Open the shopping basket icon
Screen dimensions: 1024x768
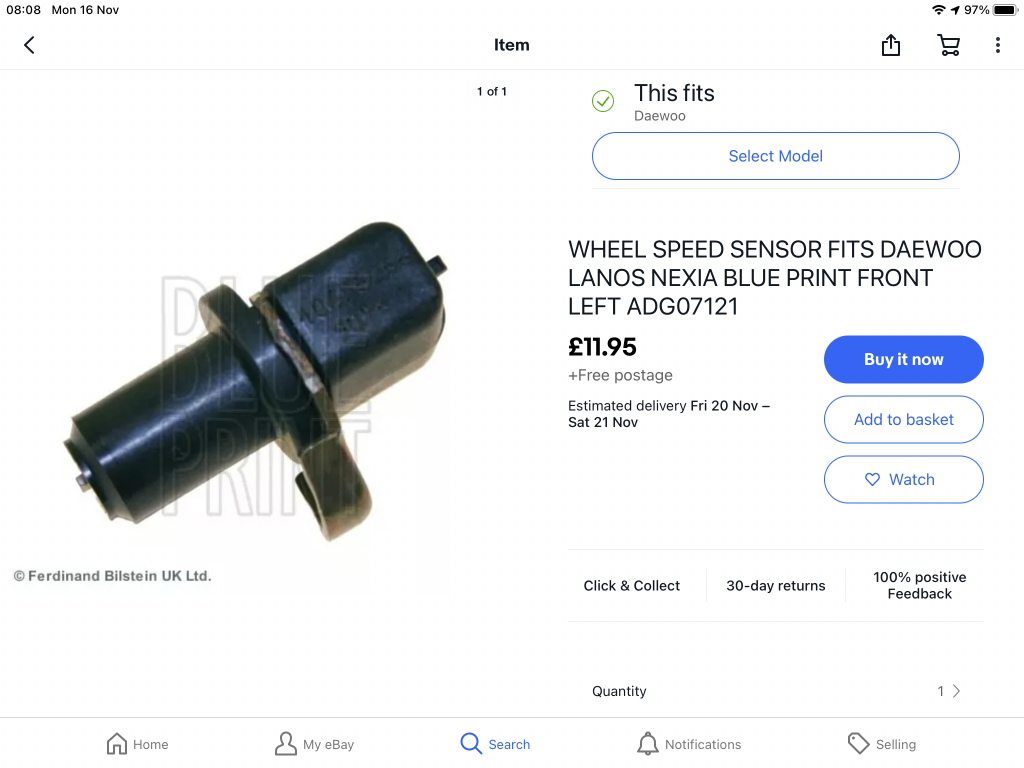[x=948, y=45]
